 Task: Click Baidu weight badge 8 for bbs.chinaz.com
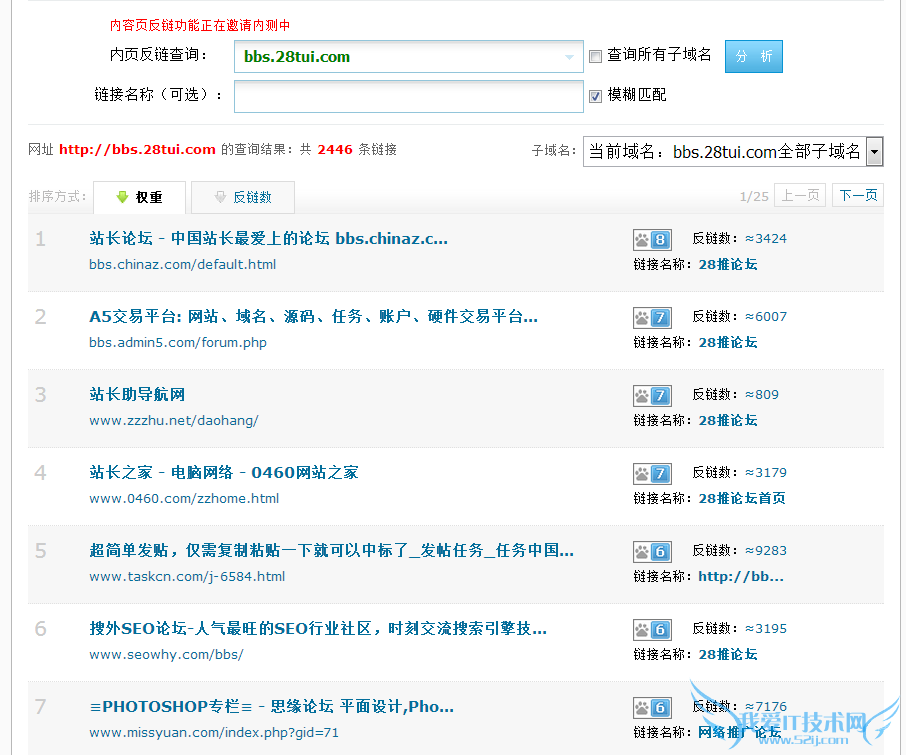click(652, 240)
